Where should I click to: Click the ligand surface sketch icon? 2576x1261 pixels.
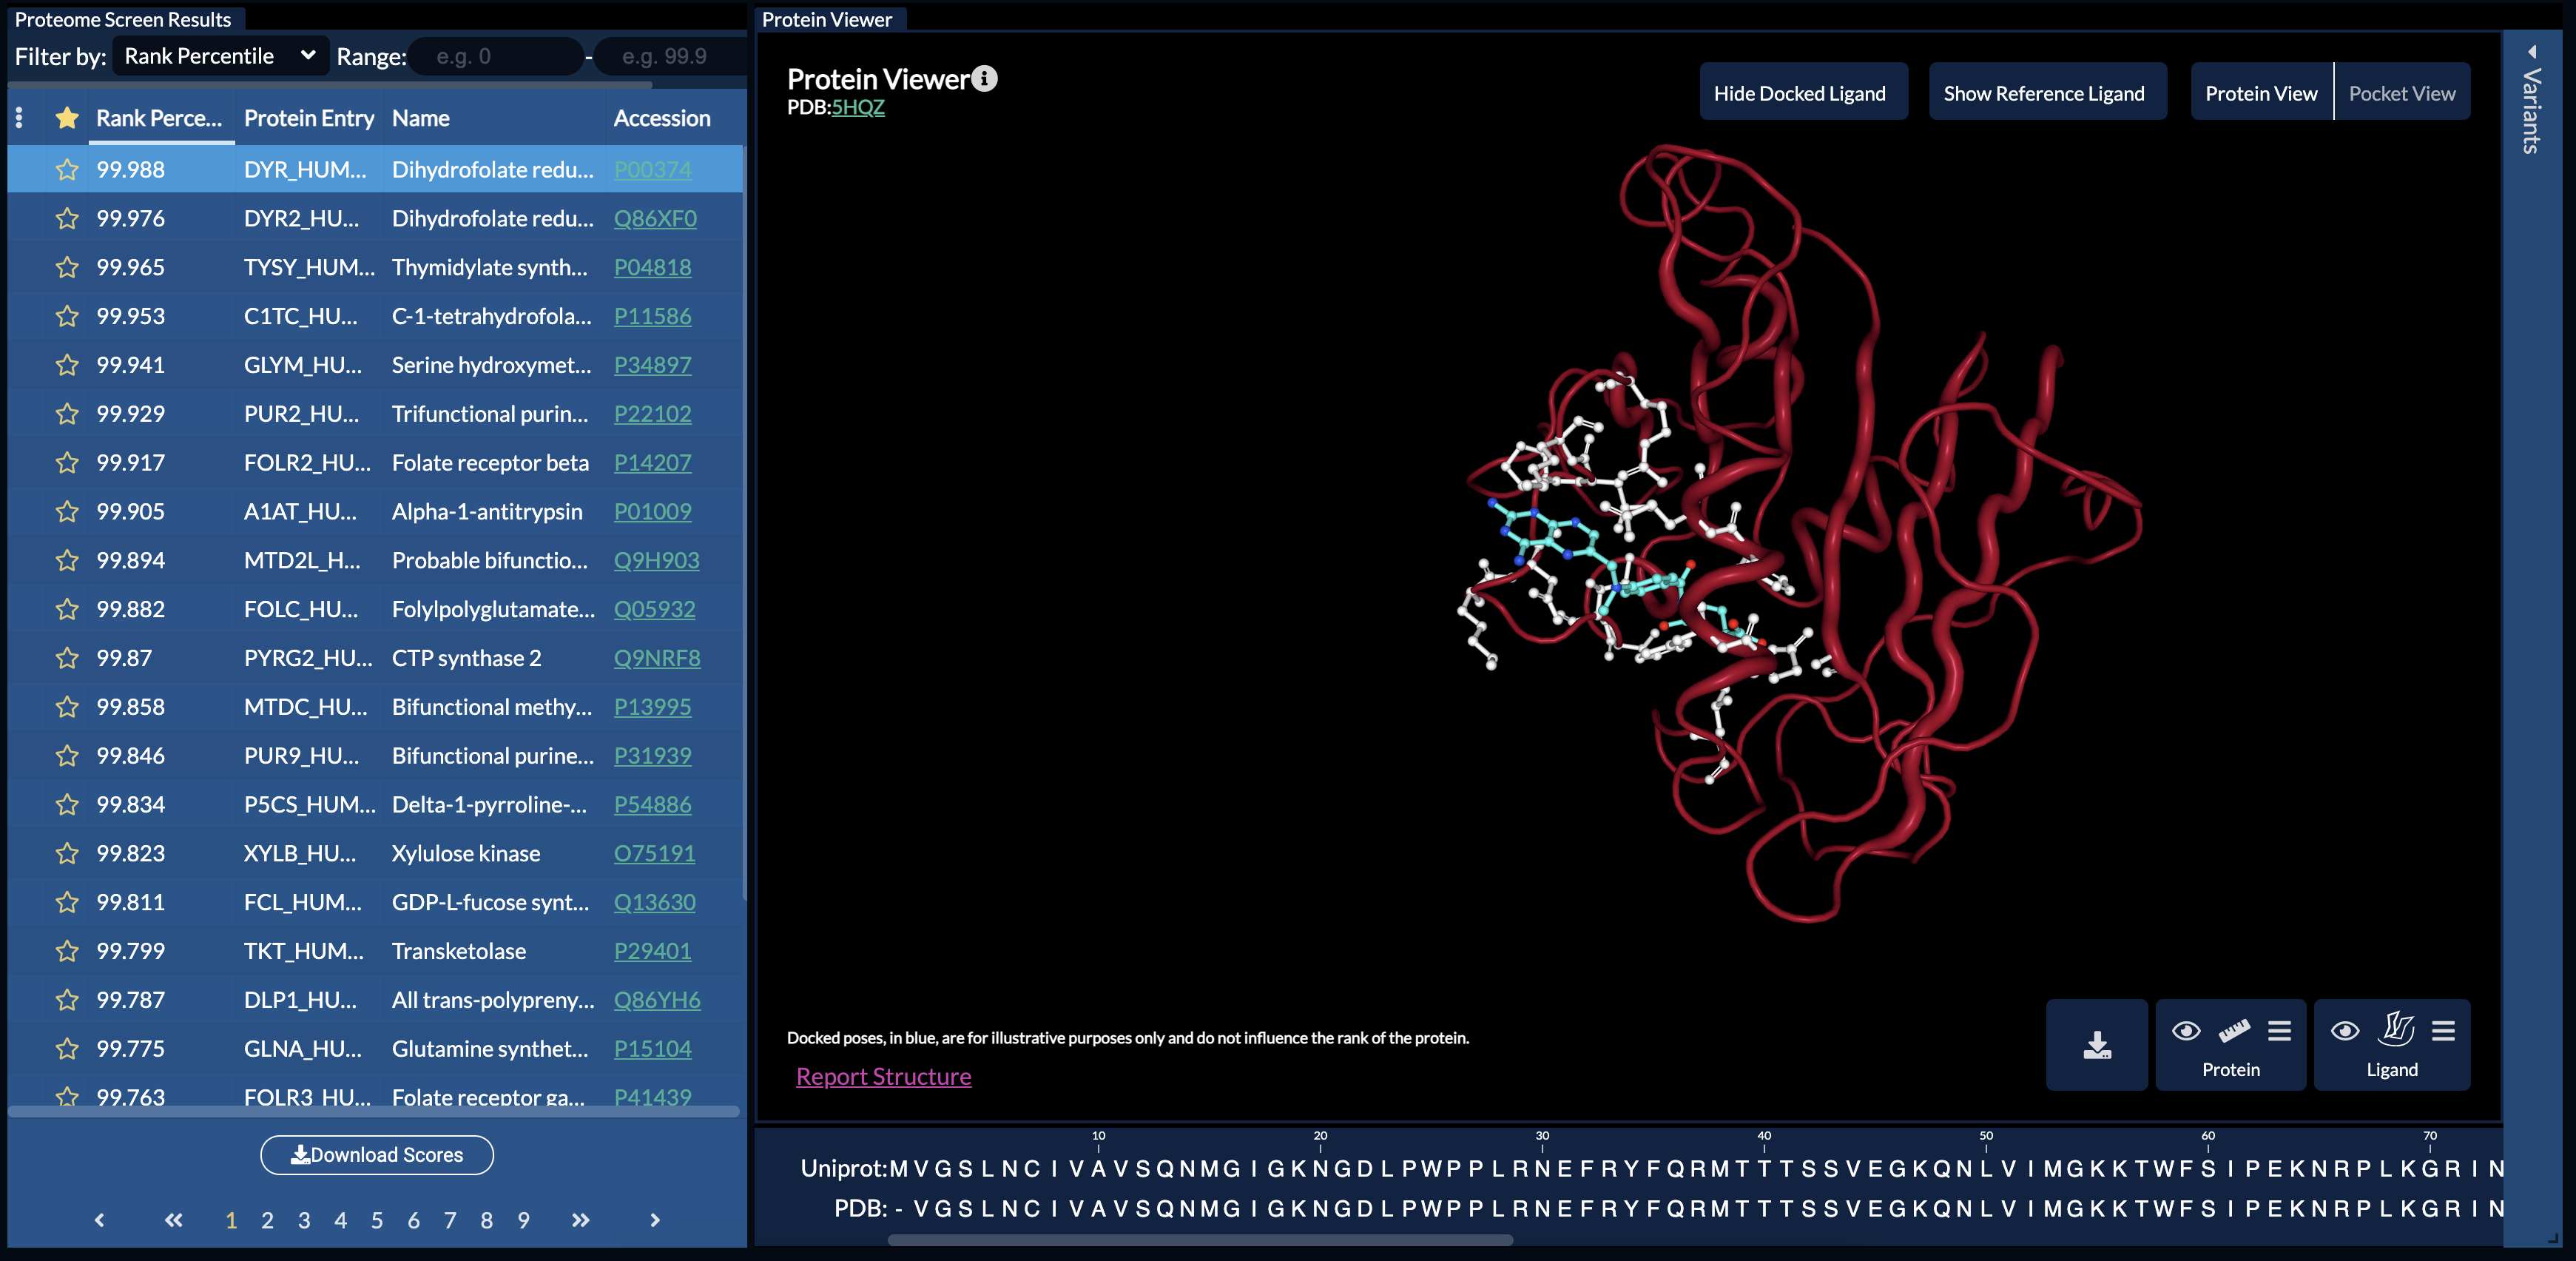pos(2397,1029)
